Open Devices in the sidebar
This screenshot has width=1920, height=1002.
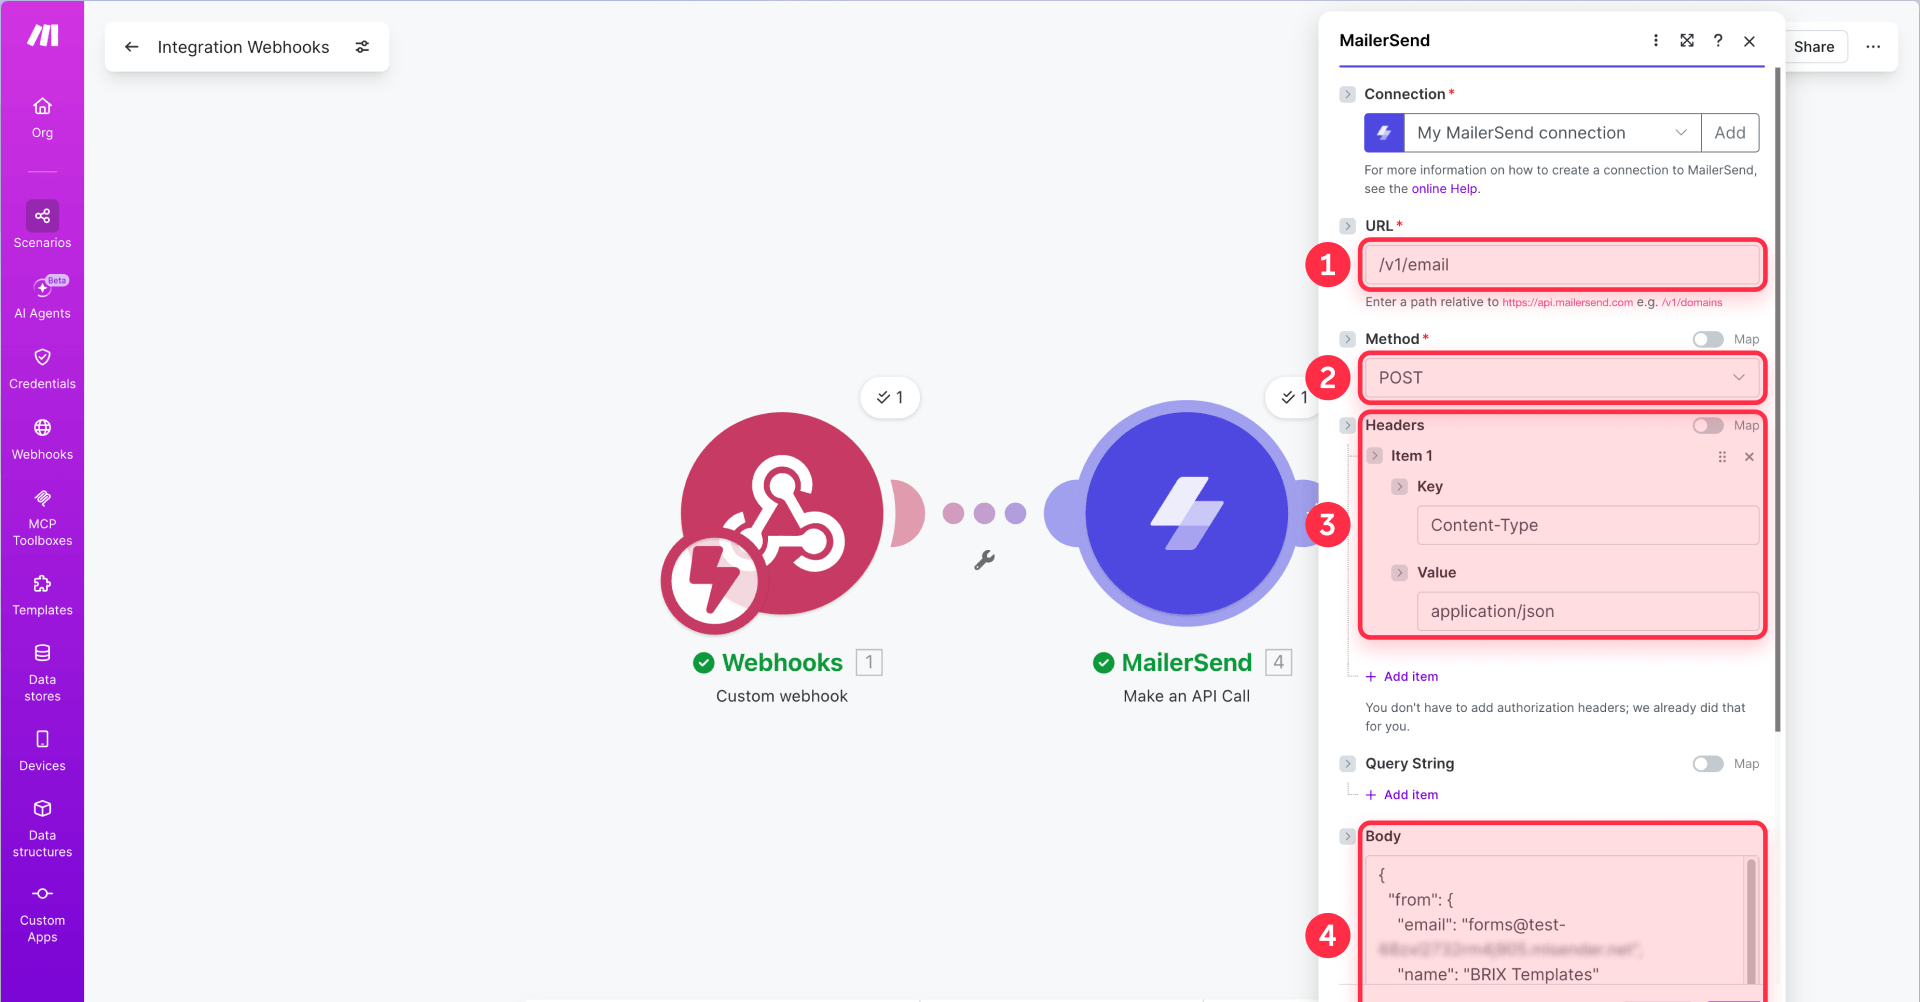click(x=42, y=751)
